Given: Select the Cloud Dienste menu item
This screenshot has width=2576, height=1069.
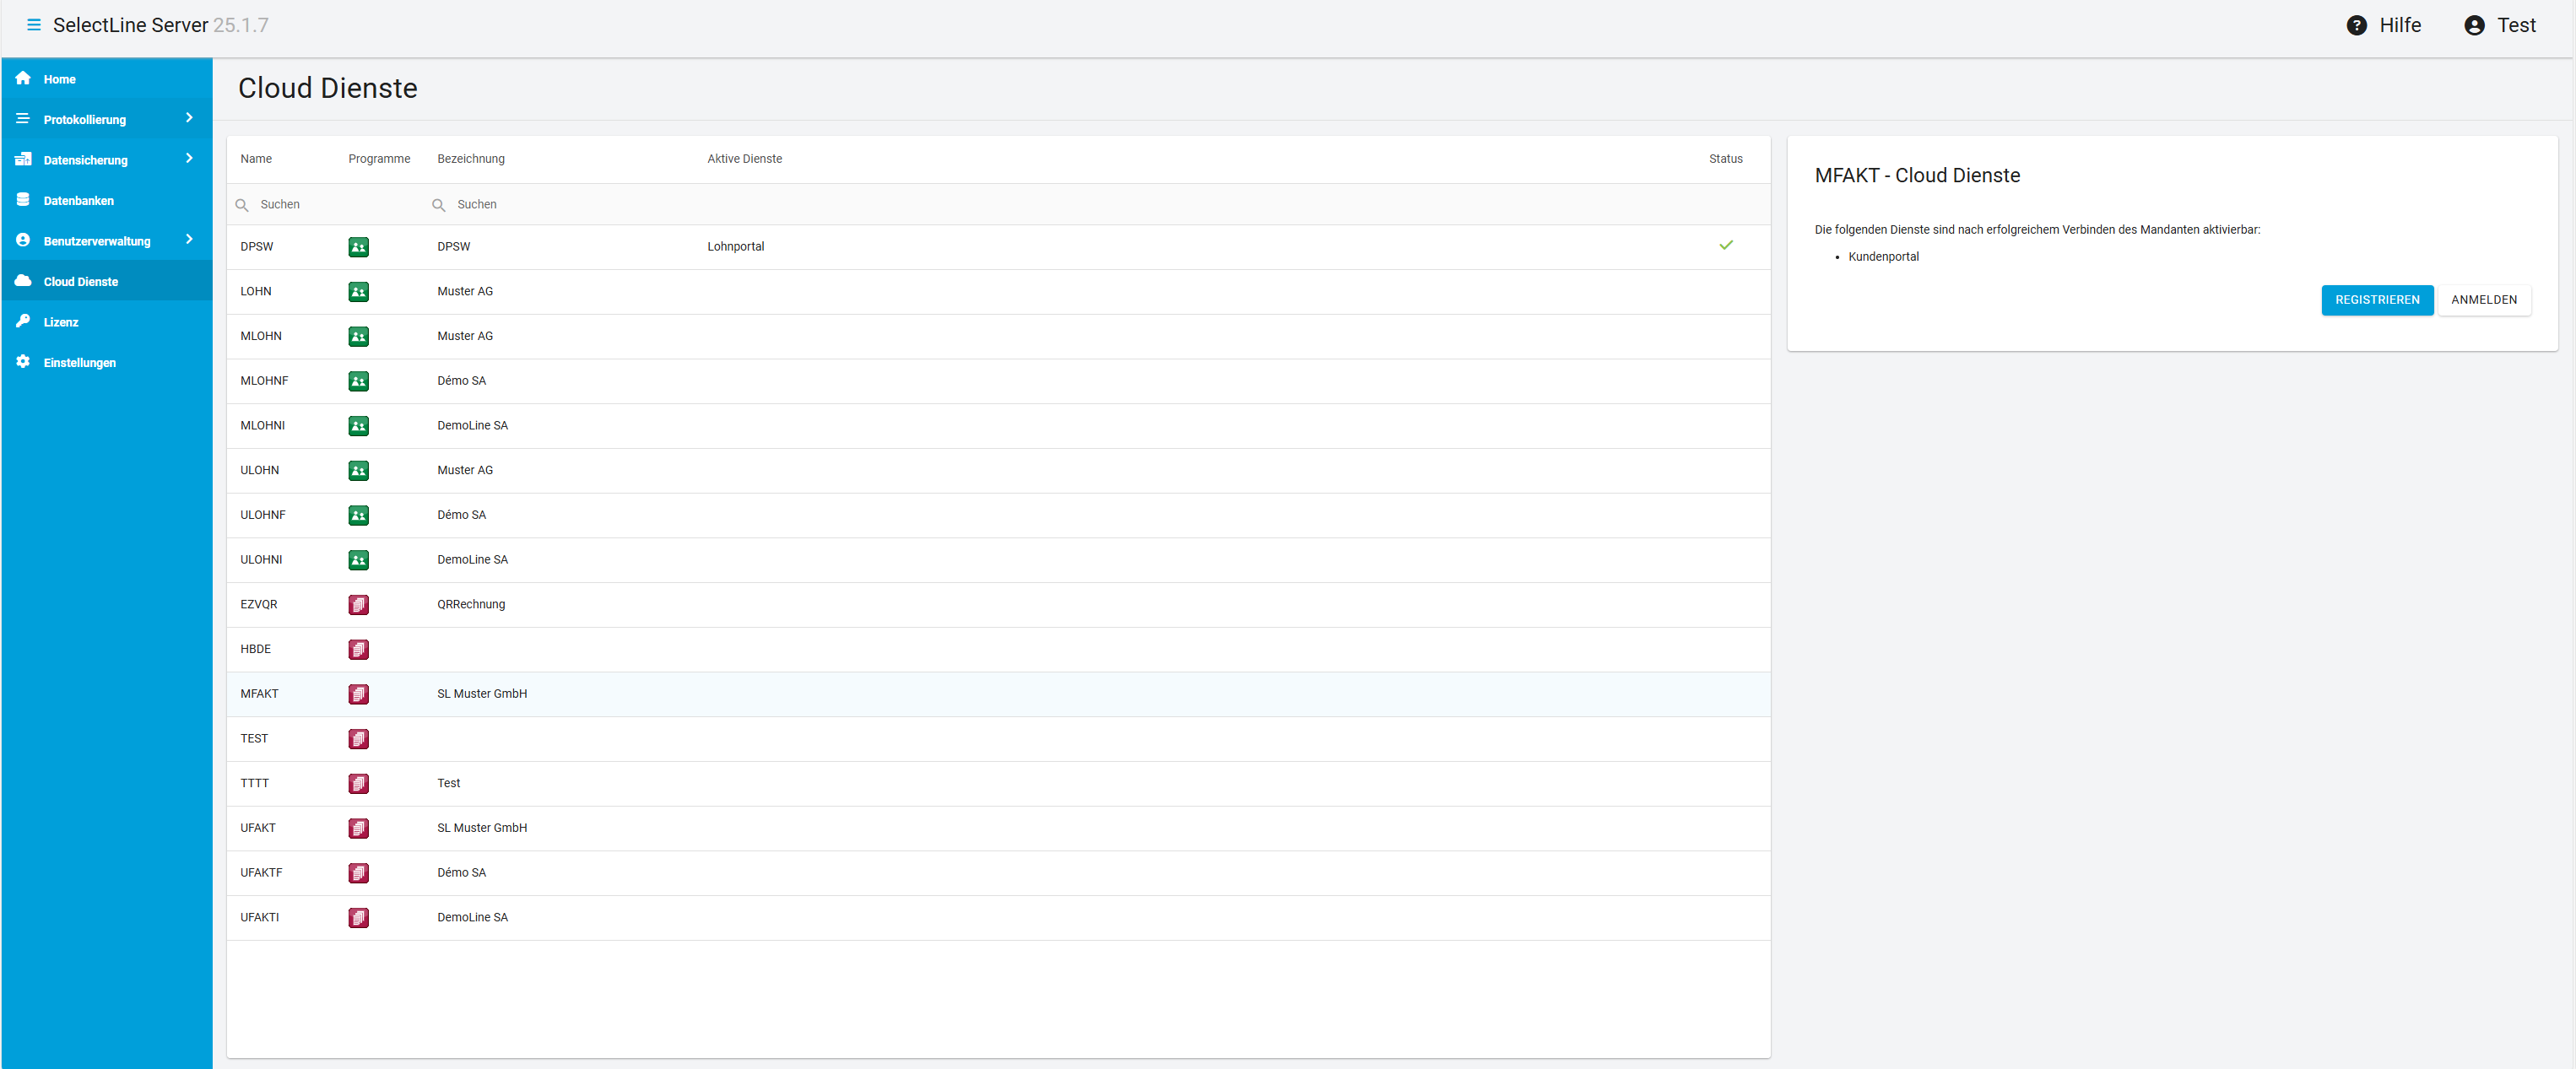Looking at the screenshot, I should tap(106, 281).
